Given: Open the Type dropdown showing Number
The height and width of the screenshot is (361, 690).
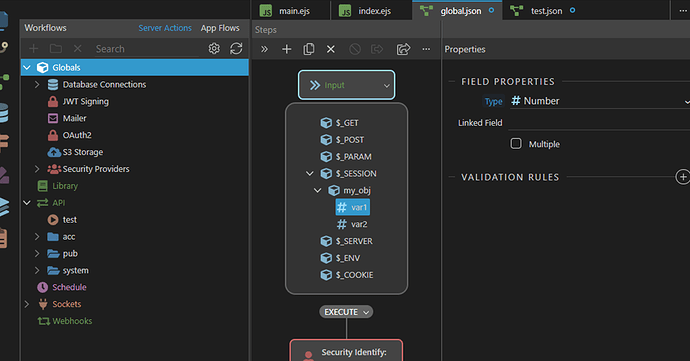Looking at the screenshot, I should click(599, 101).
